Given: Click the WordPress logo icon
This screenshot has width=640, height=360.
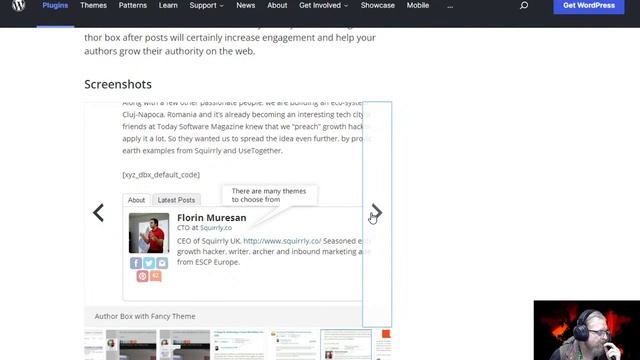Looking at the screenshot, I should tap(18, 5).
